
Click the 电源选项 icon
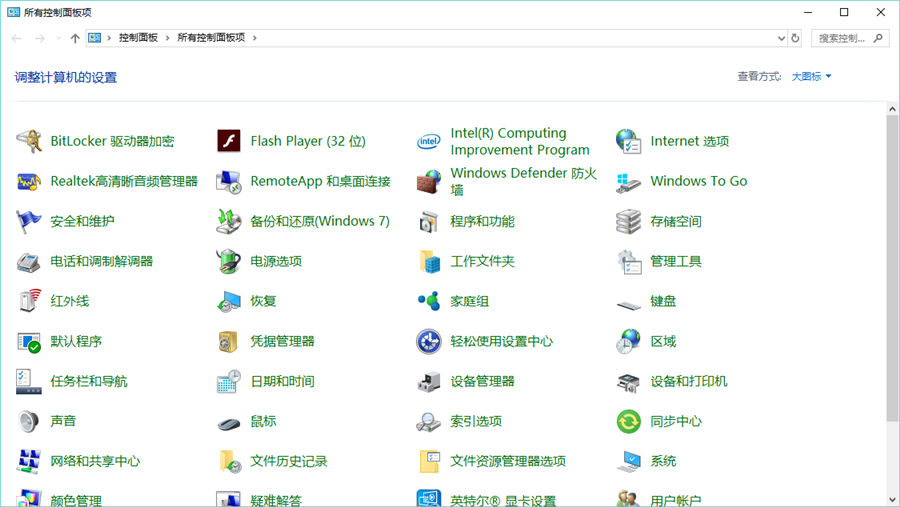(229, 261)
